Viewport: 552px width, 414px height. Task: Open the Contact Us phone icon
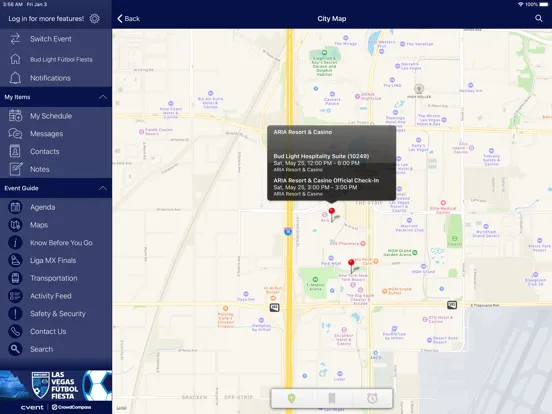[15, 331]
